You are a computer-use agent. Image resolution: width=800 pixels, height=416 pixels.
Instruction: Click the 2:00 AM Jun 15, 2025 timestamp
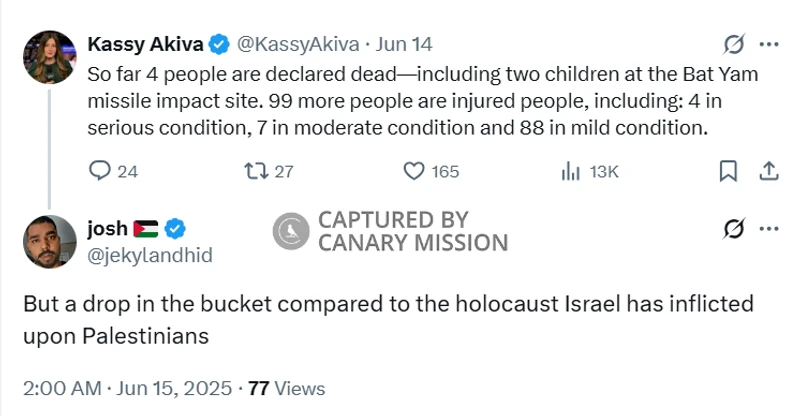coord(127,388)
